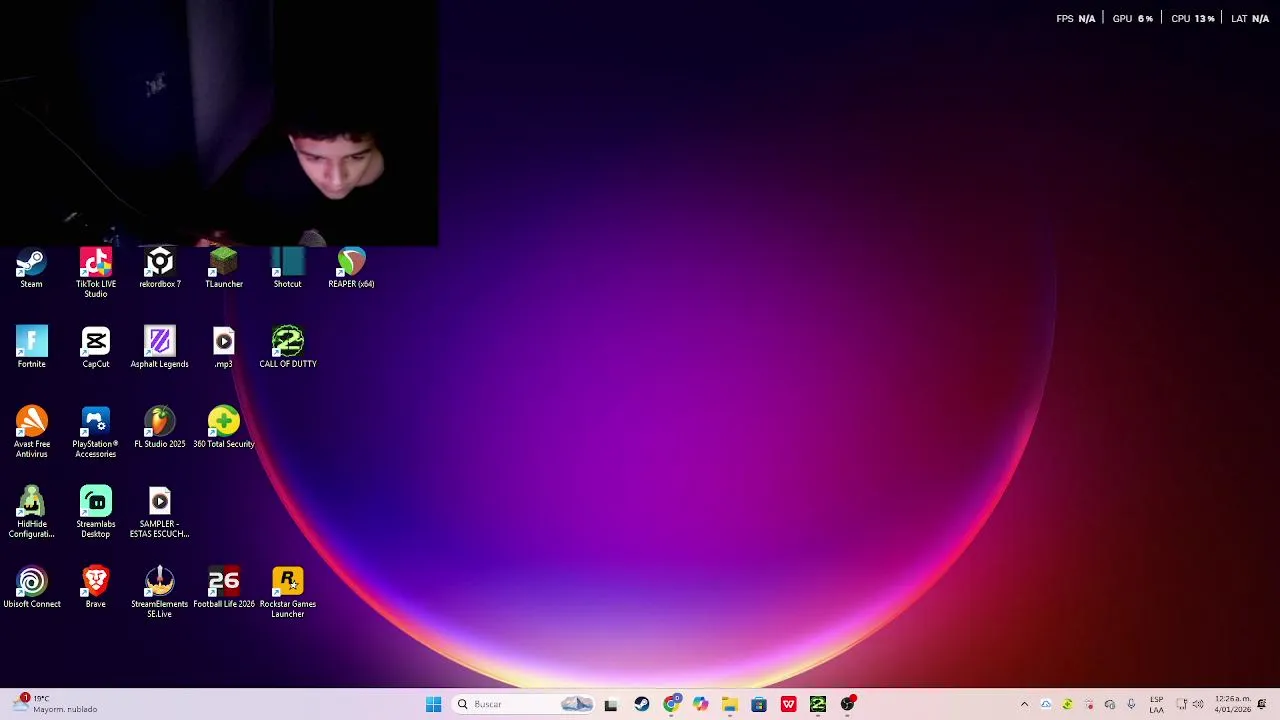Open the volume speaker tray icon
1280x720 pixels.
[x=1198, y=704]
